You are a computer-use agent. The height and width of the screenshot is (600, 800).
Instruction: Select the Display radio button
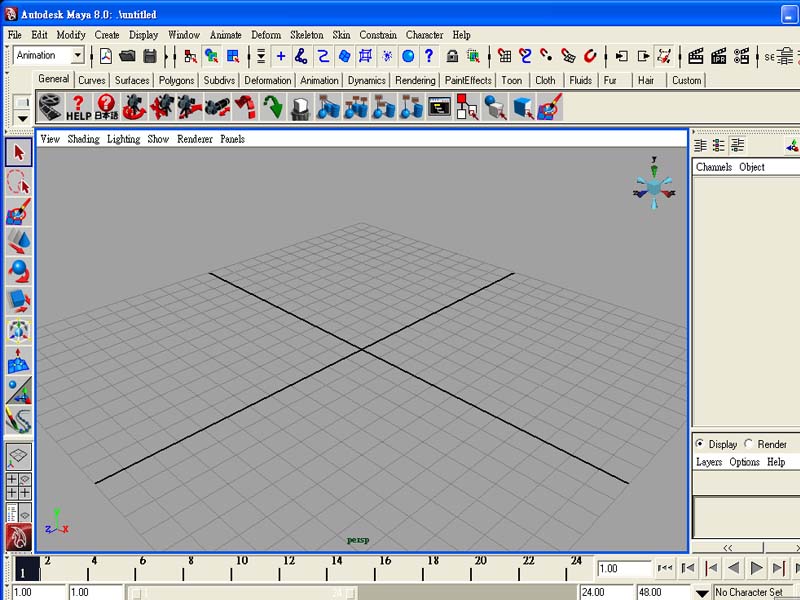tap(699, 444)
